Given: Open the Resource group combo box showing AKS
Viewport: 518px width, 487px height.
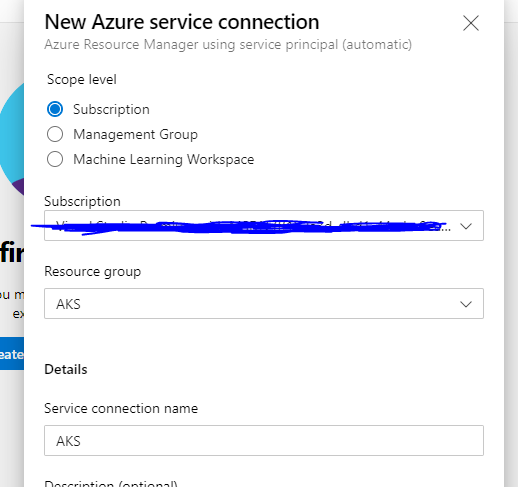Looking at the screenshot, I should point(264,304).
